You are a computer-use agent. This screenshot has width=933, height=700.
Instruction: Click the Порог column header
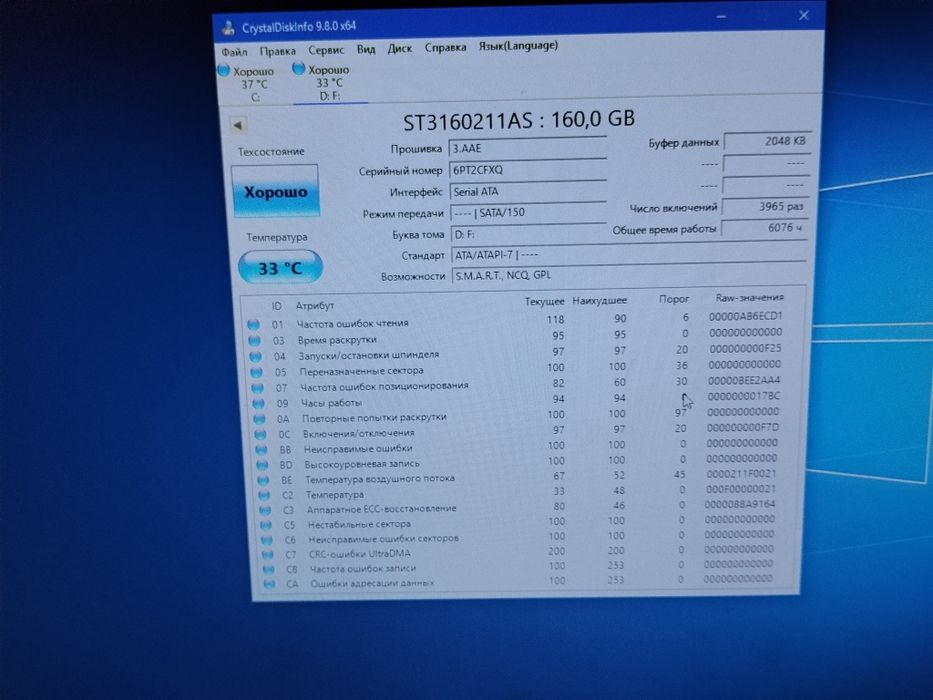point(674,299)
